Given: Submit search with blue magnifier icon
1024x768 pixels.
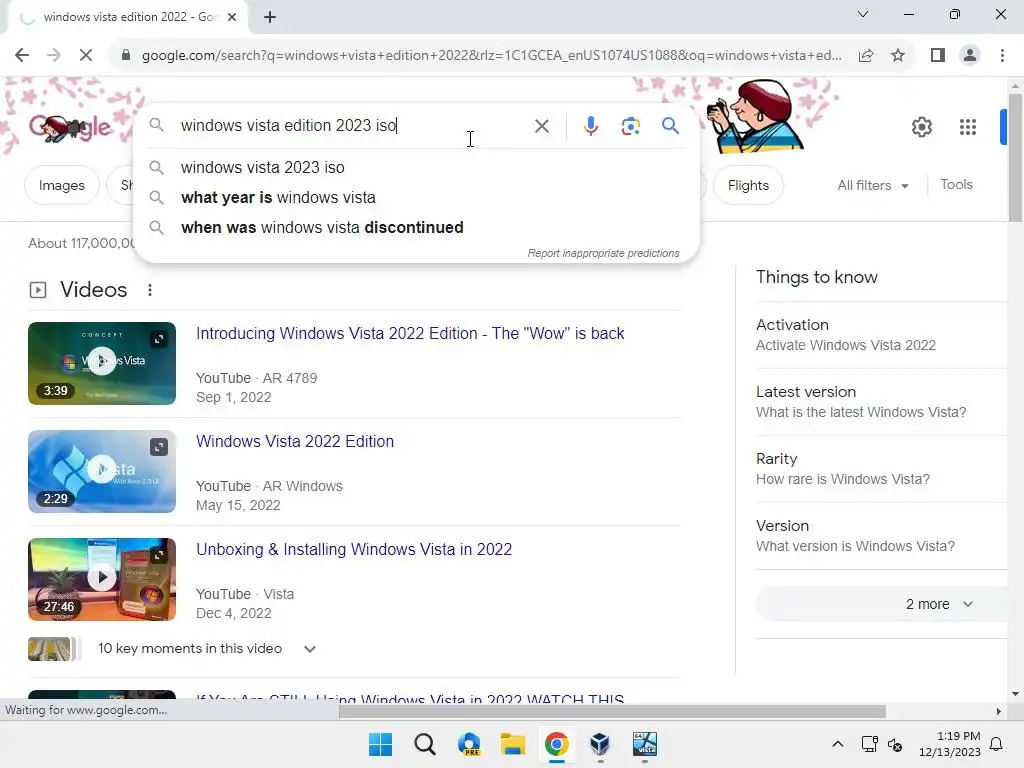Looking at the screenshot, I should pos(670,125).
